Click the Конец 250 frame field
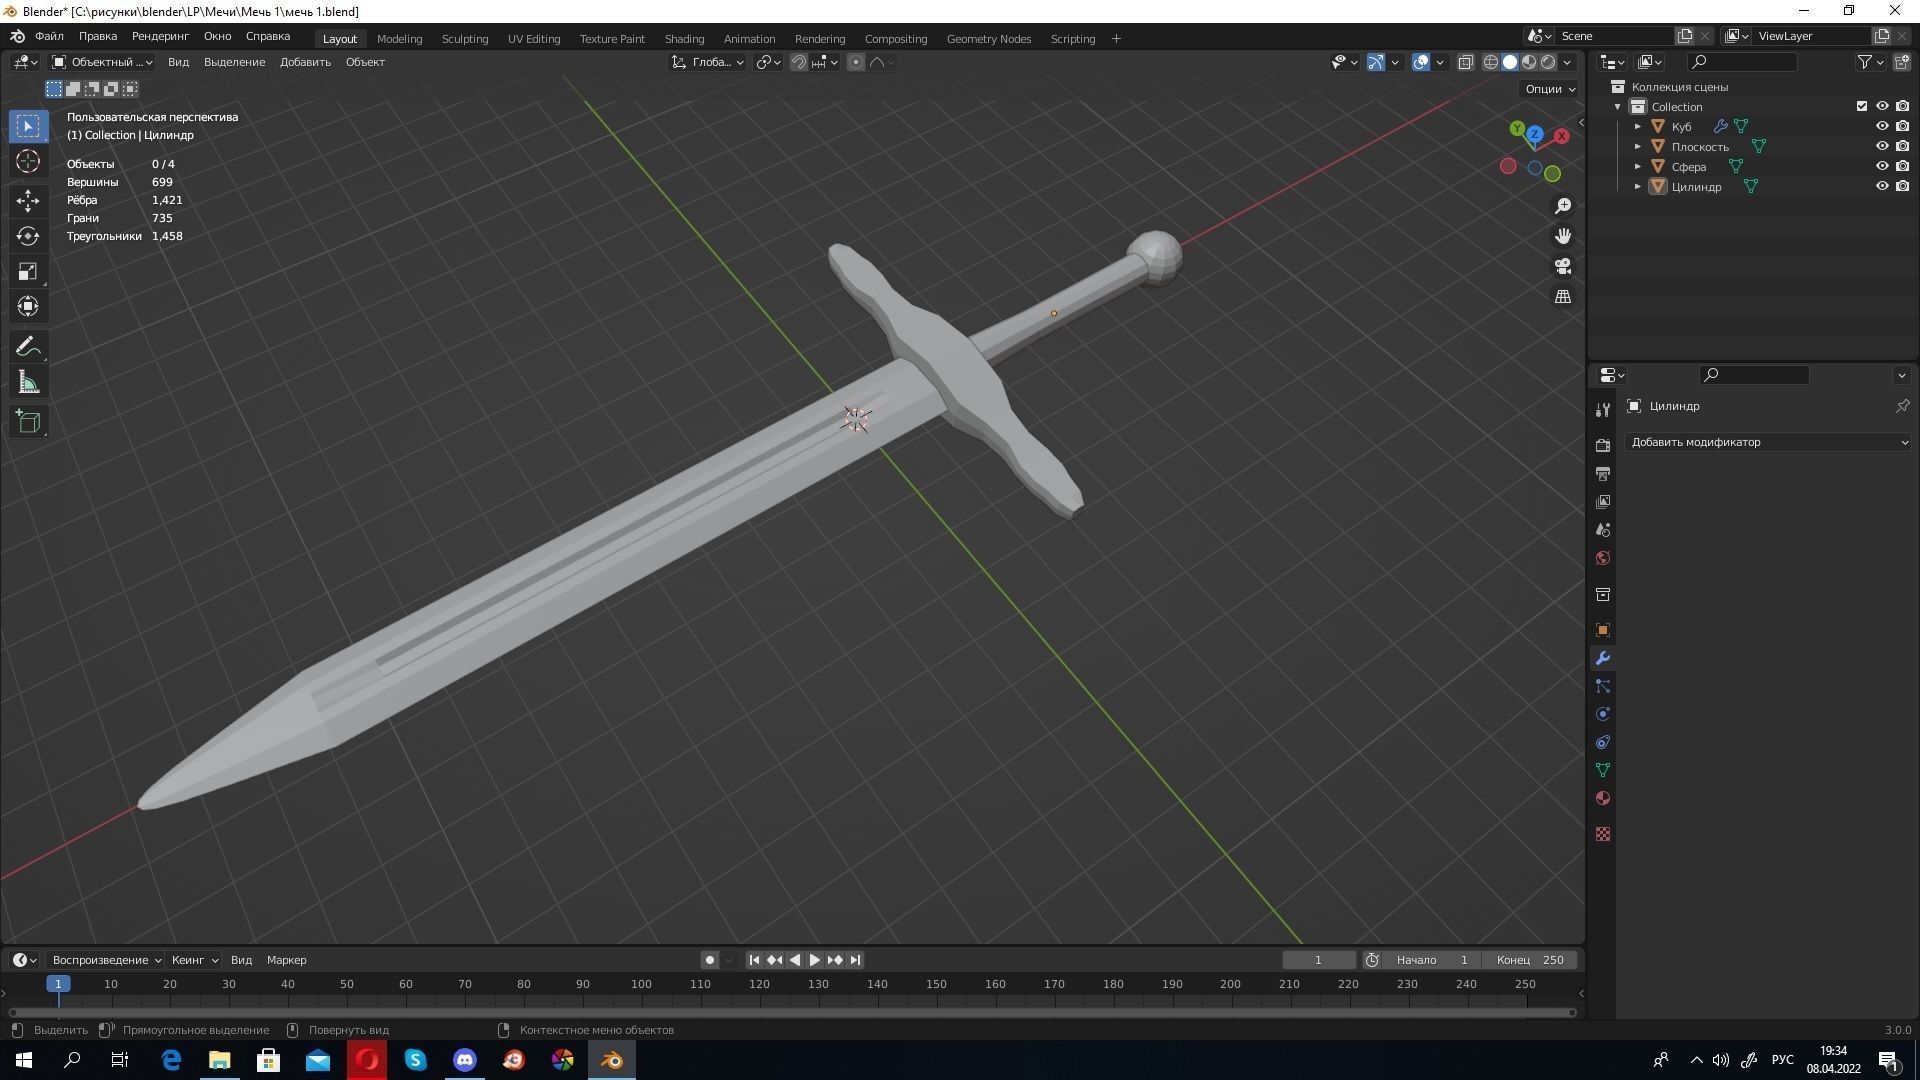The width and height of the screenshot is (1920, 1080). [1530, 960]
